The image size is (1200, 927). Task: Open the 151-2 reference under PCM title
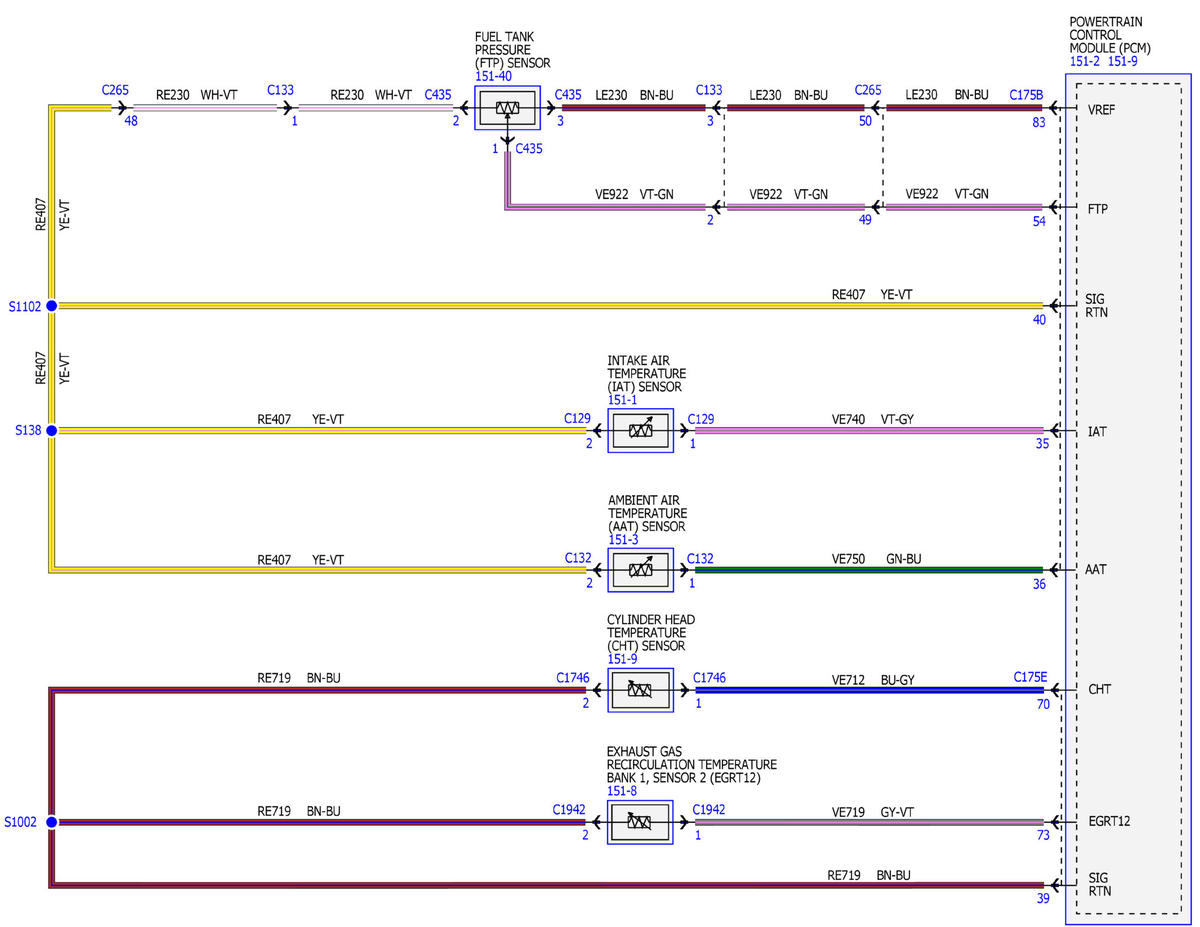[x=1085, y=61]
